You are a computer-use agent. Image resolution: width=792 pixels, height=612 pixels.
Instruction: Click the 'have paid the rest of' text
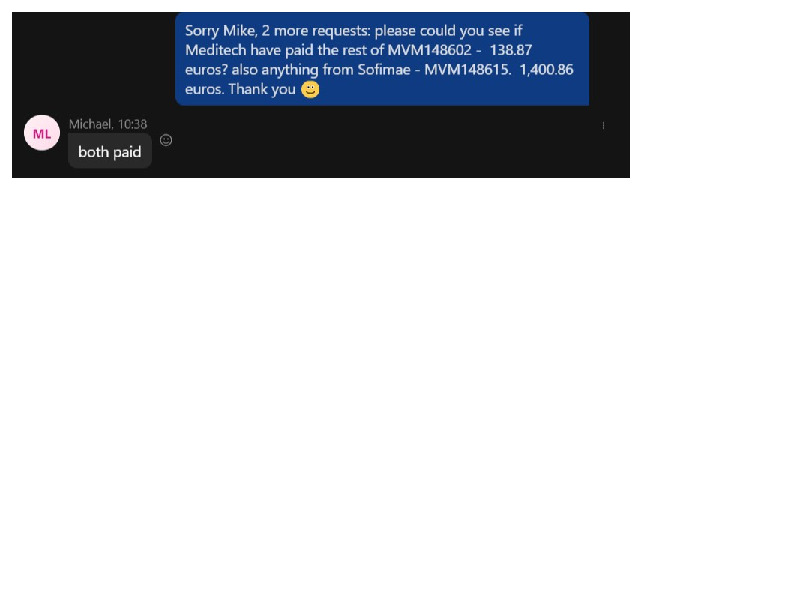click(317, 50)
